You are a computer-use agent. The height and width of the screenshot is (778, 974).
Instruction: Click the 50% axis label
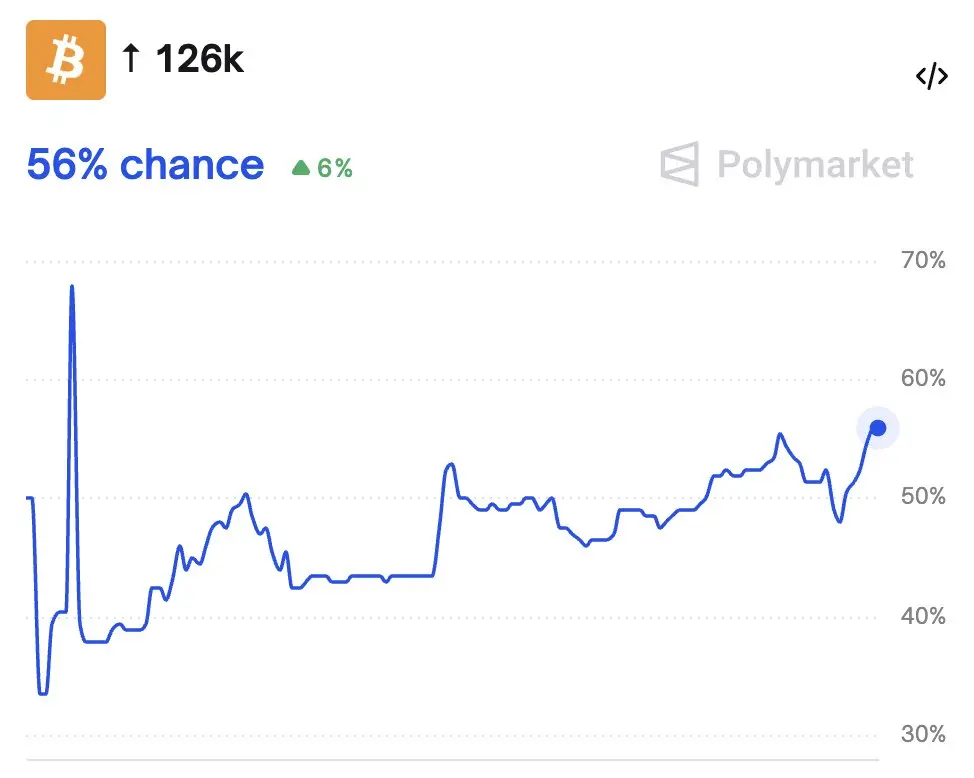click(x=923, y=496)
